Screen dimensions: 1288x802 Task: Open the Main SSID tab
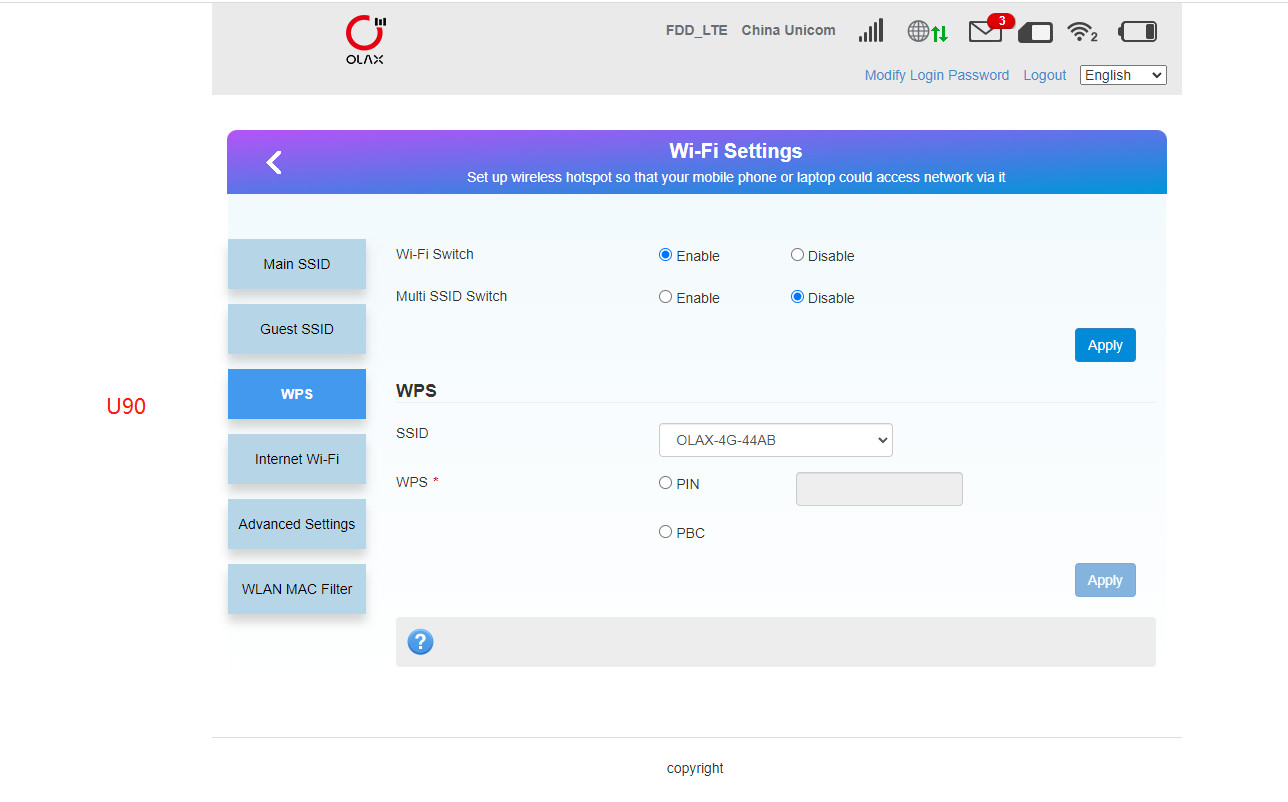point(297,264)
